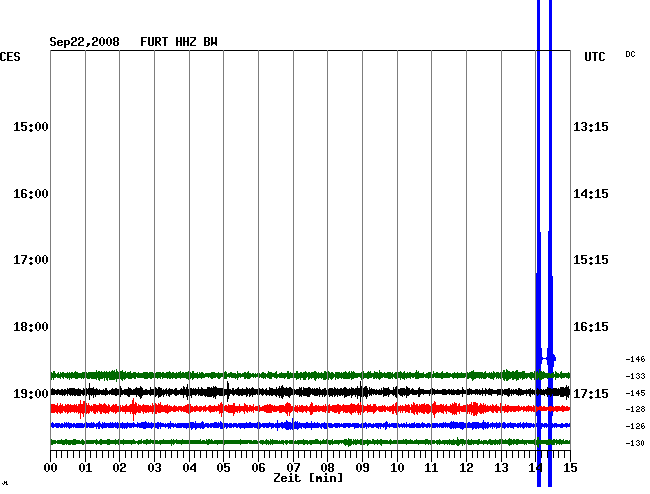Click the Zeit [min] axis title
The width and height of the screenshot is (650, 494).
click(308, 478)
